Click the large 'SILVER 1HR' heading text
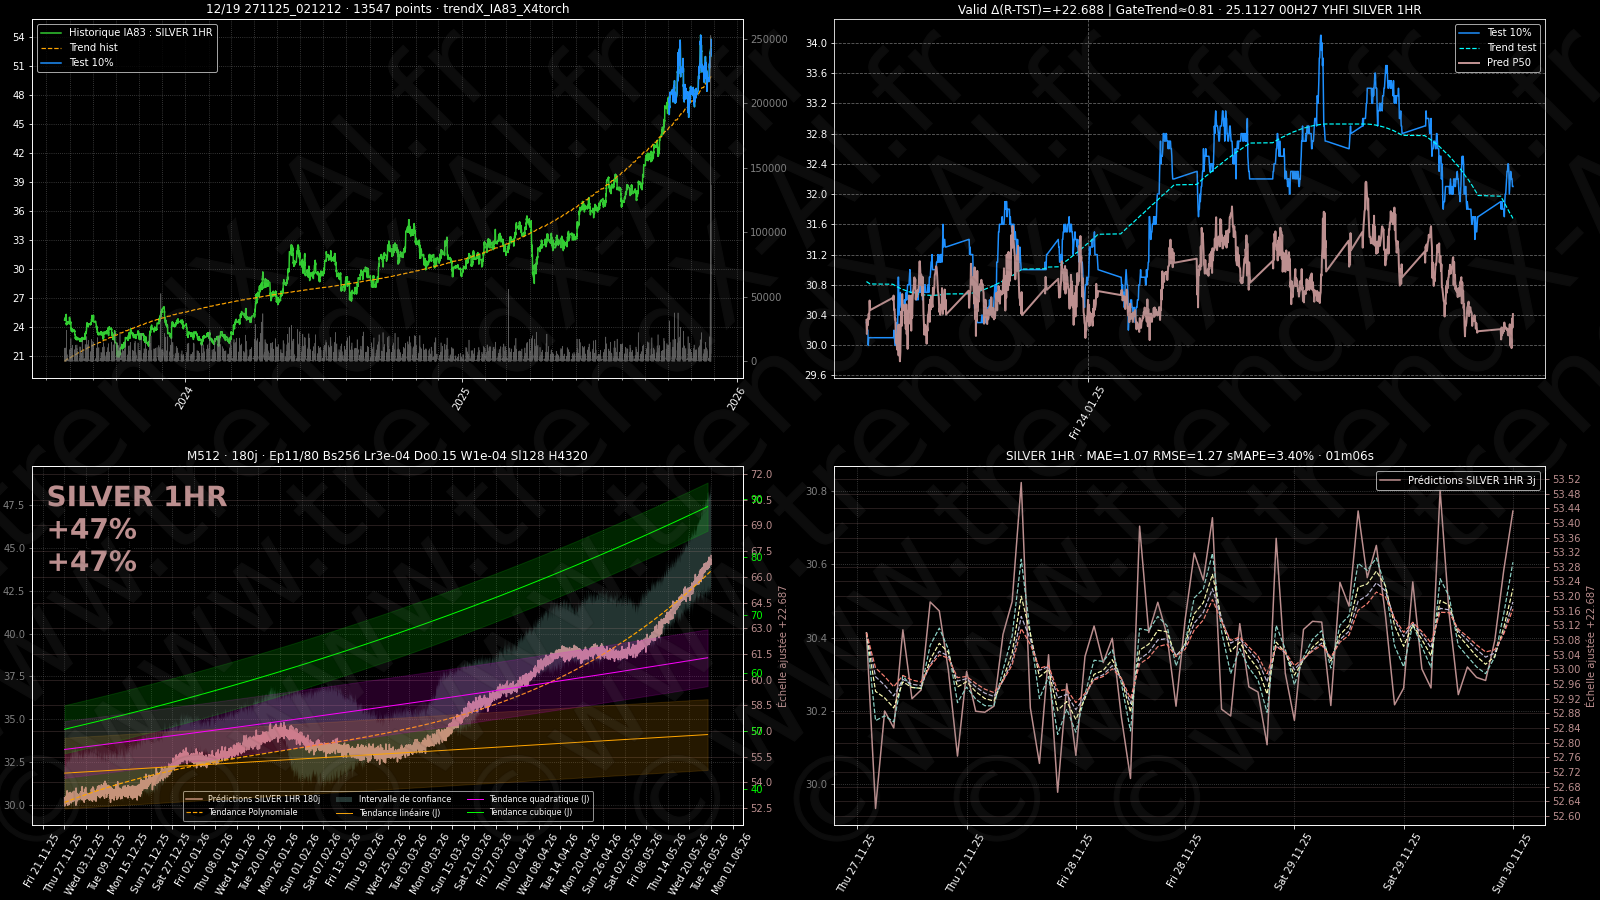 tap(137, 497)
